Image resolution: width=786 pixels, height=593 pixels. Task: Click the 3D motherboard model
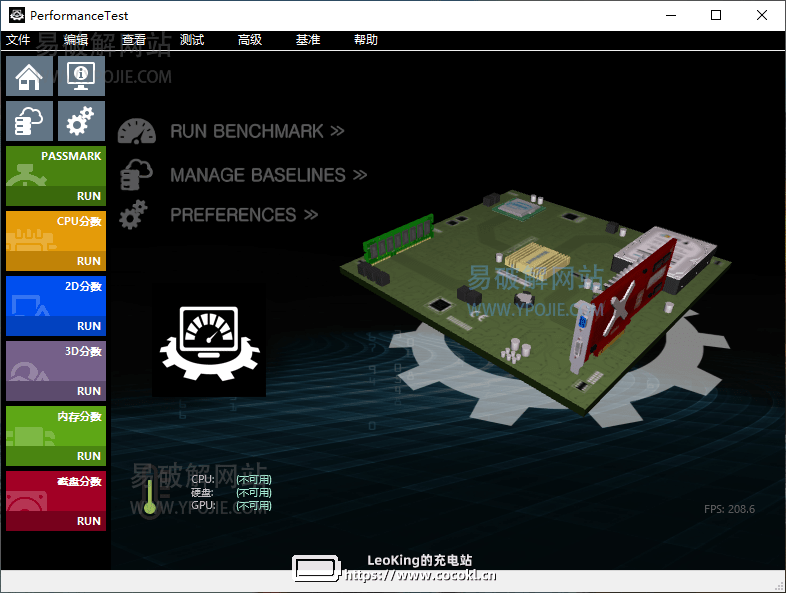click(535, 301)
